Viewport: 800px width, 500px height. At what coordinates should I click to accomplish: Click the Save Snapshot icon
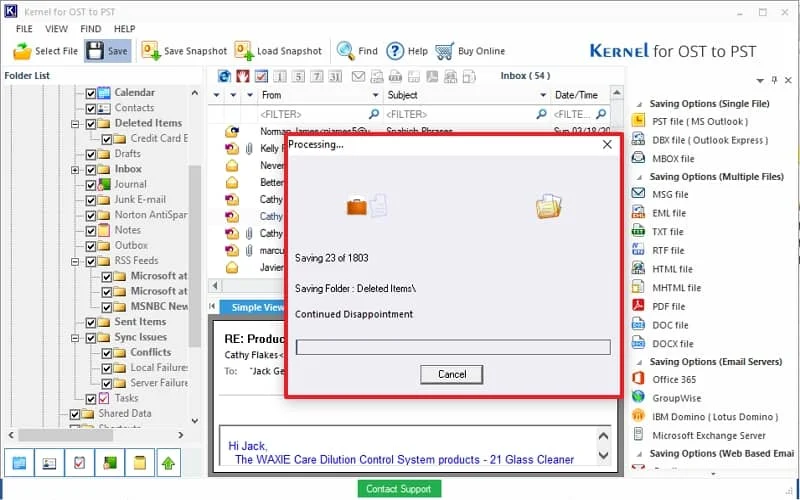151,51
